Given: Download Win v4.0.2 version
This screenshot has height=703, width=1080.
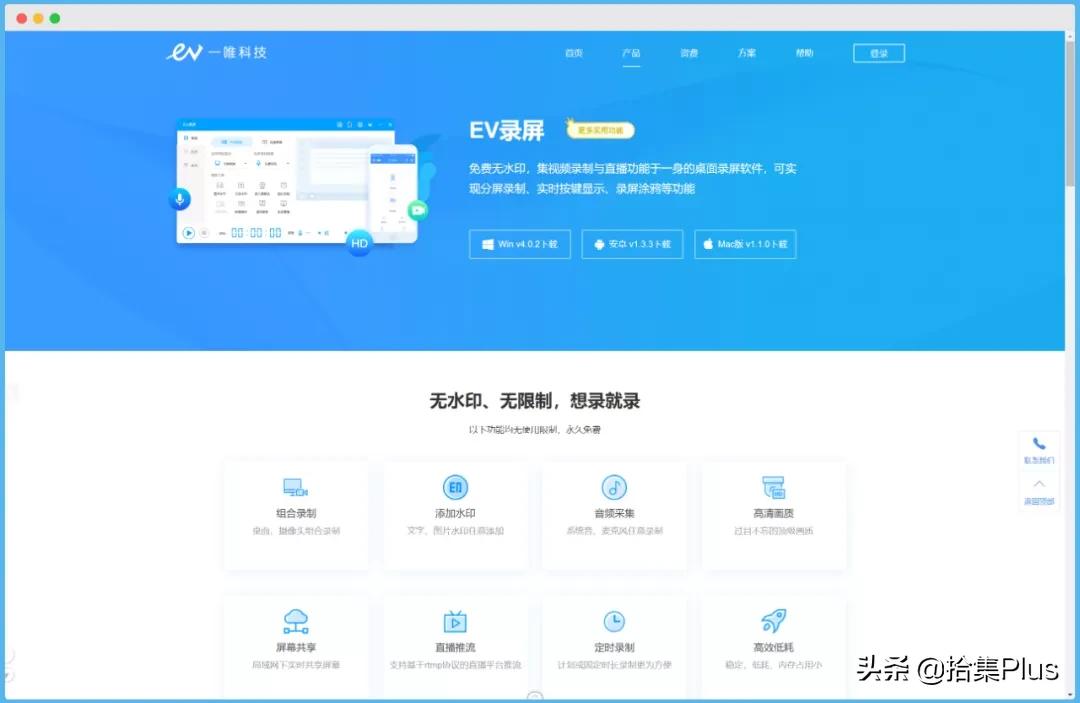Looking at the screenshot, I should [519, 244].
